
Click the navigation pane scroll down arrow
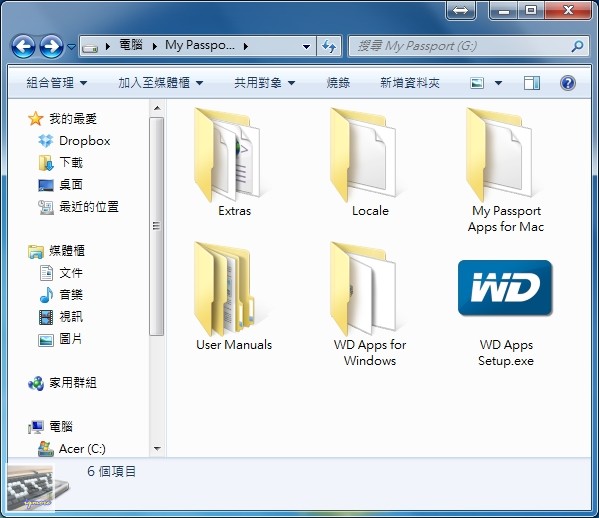pos(157,449)
